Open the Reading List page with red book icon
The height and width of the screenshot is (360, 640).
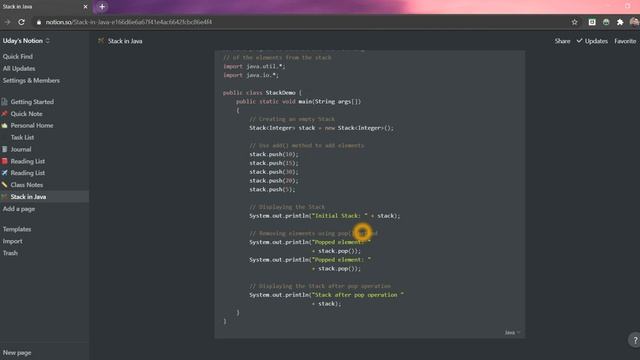point(28,161)
